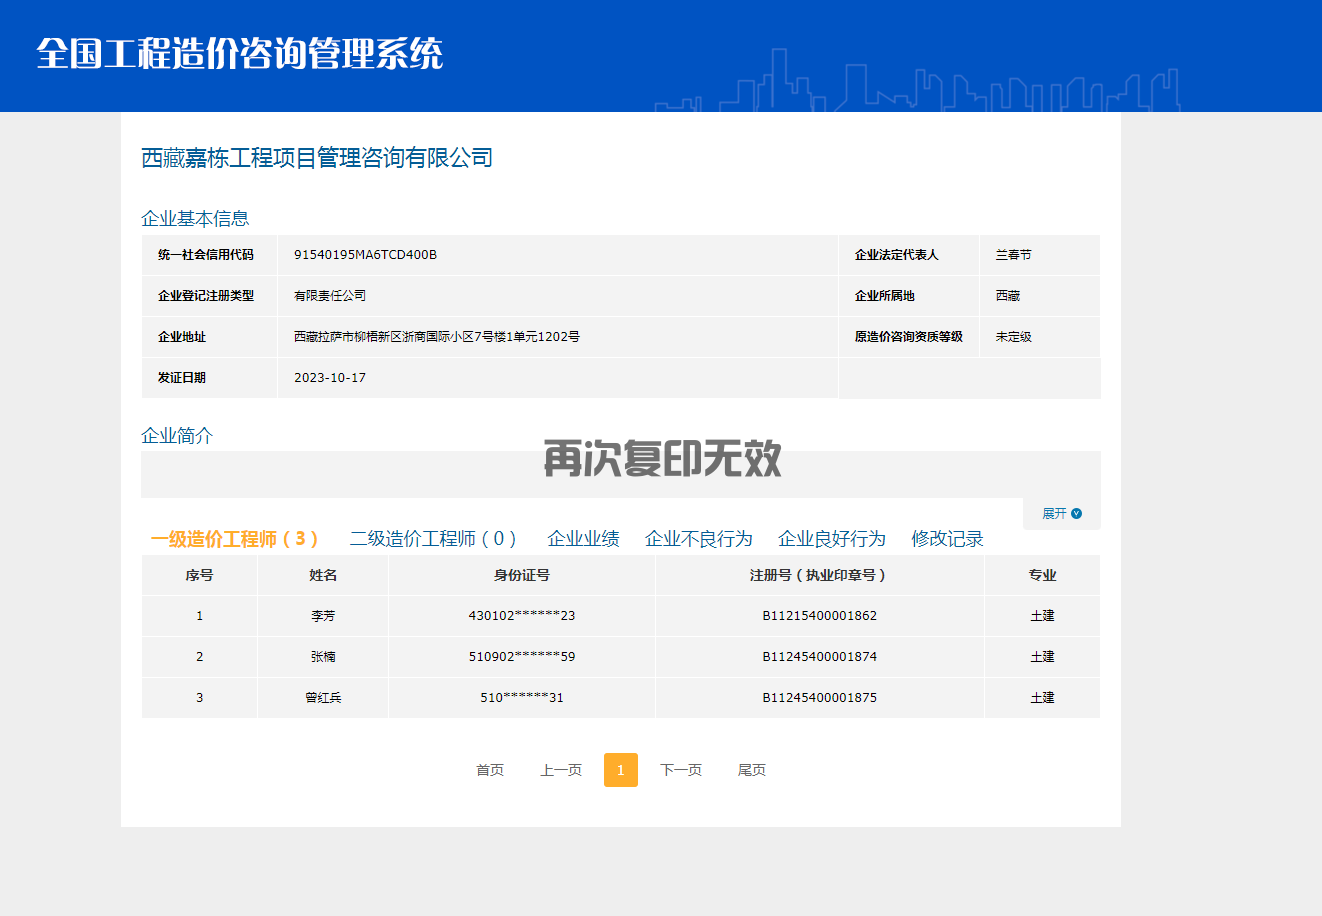
Task: Select the 企业良好行为 tab
Action: (x=832, y=538)
